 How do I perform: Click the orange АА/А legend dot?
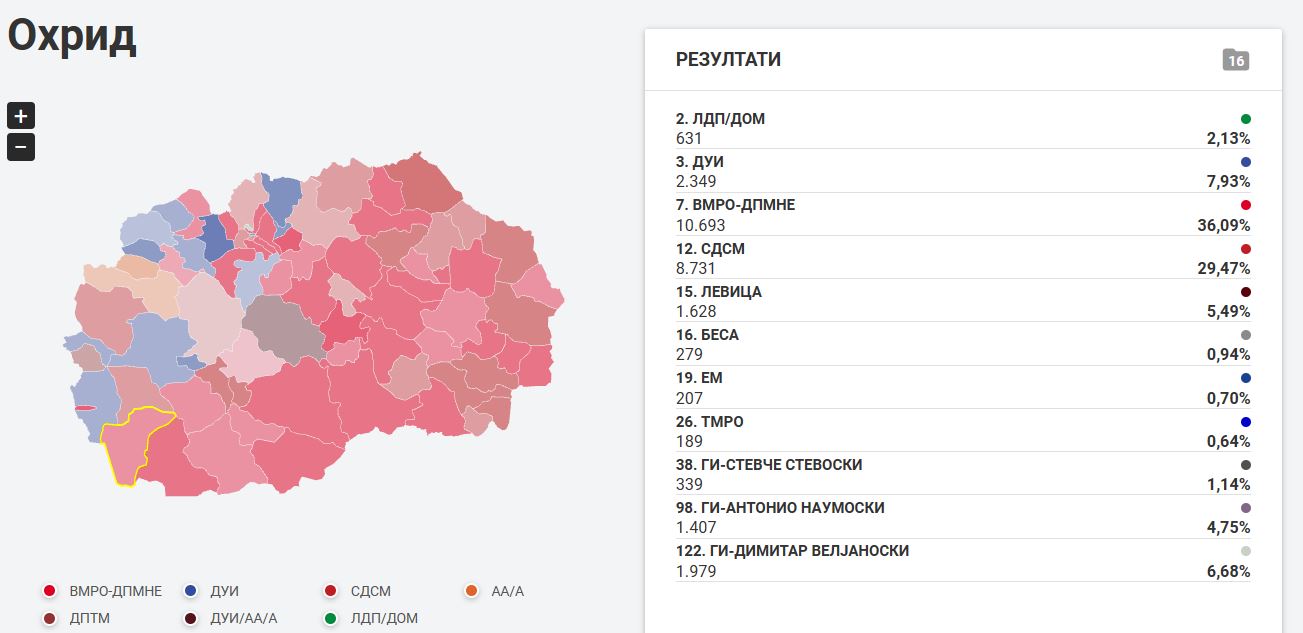(471, 591)
